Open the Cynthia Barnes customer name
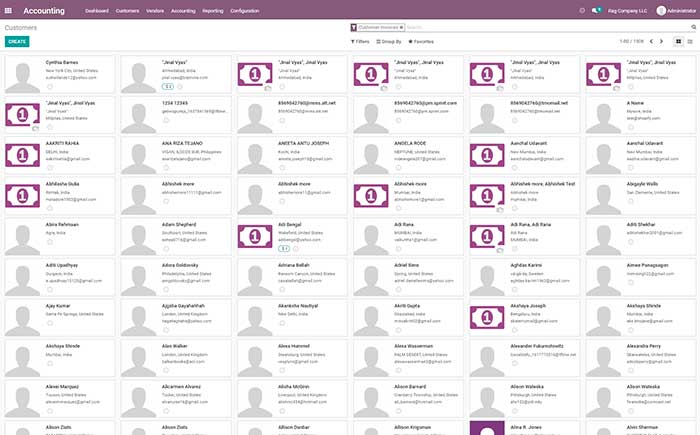Viewport: 700px width, 435px height. (x=62, y=63)
